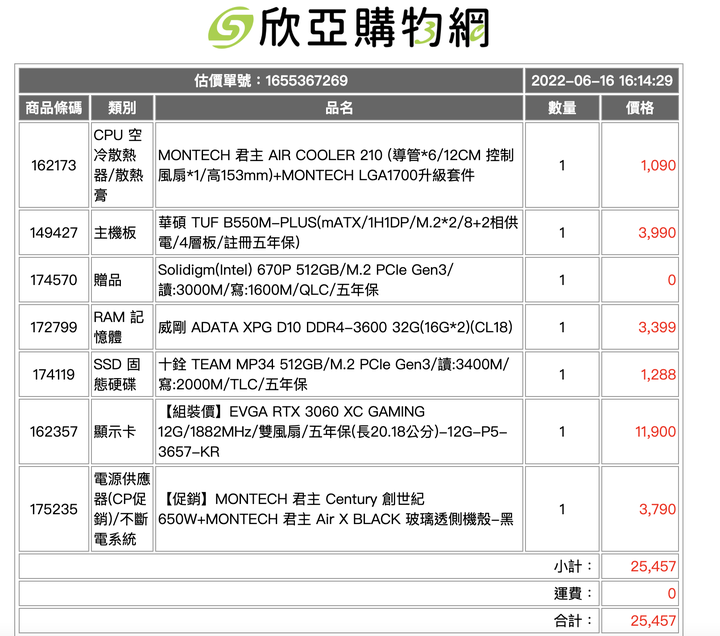Select product code 162357
The height and width of the screenshot is (636, 720).
54,432
